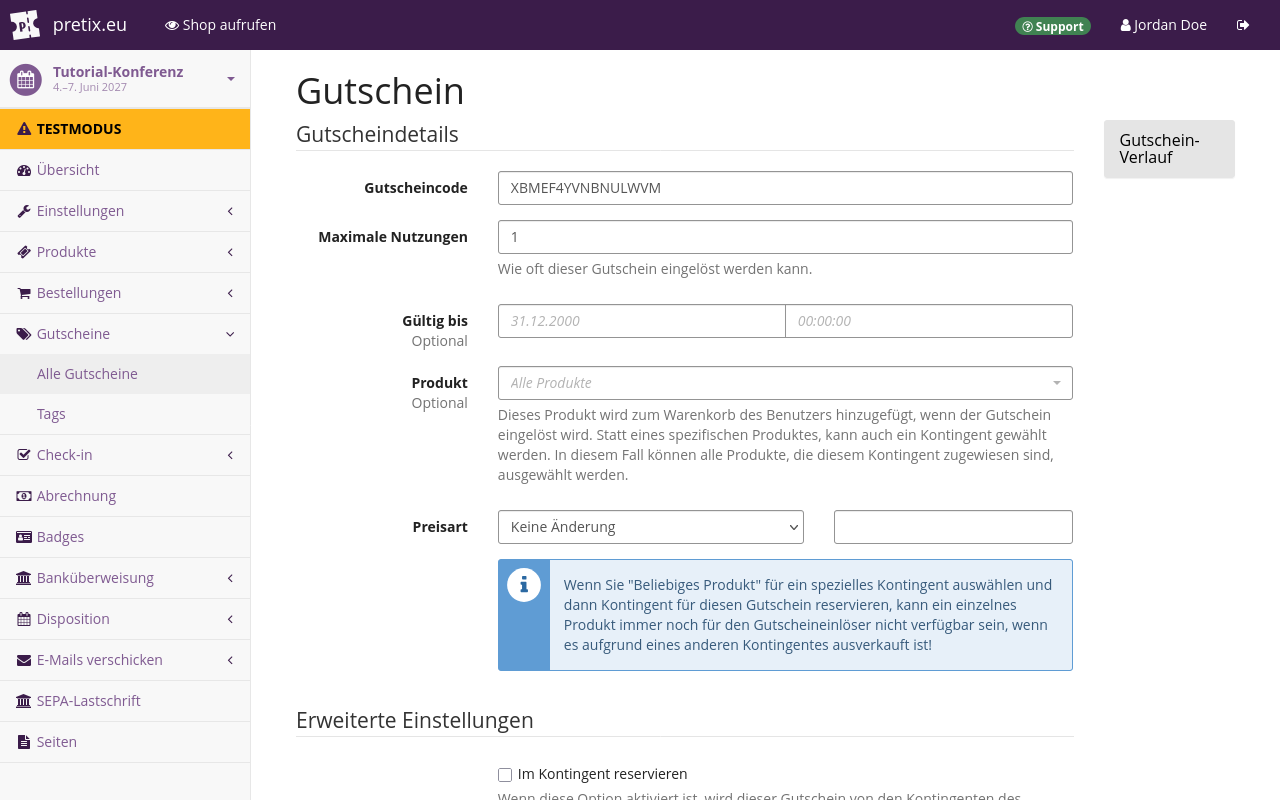
Task: Click the pretix.eu brand link
Action: tap(90, 25)
